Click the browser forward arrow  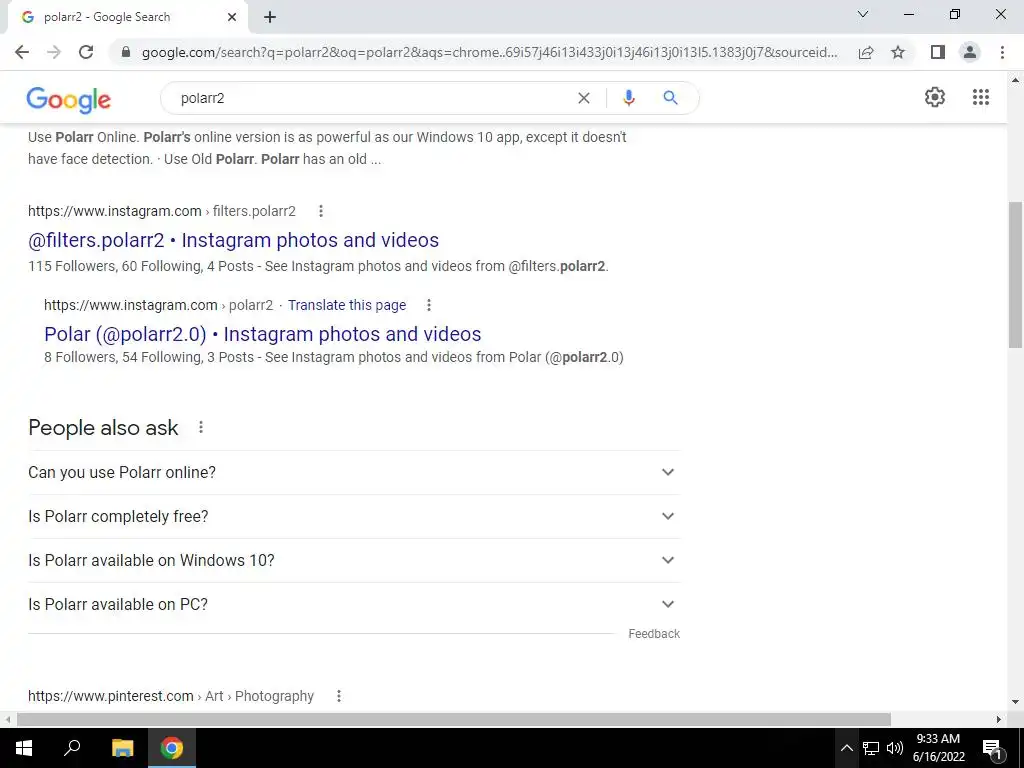click(54, 52)
